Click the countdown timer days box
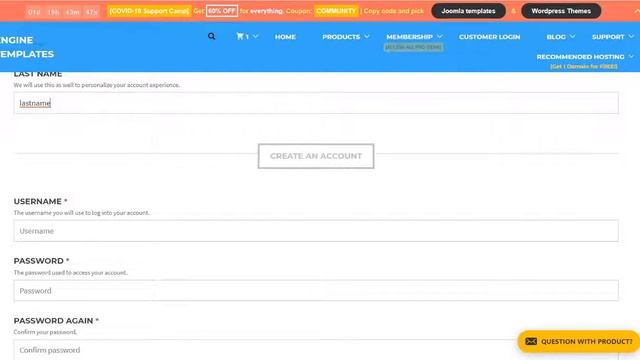Image resolution: width=640 pixels, height=360 pixels. pos(34,12)
